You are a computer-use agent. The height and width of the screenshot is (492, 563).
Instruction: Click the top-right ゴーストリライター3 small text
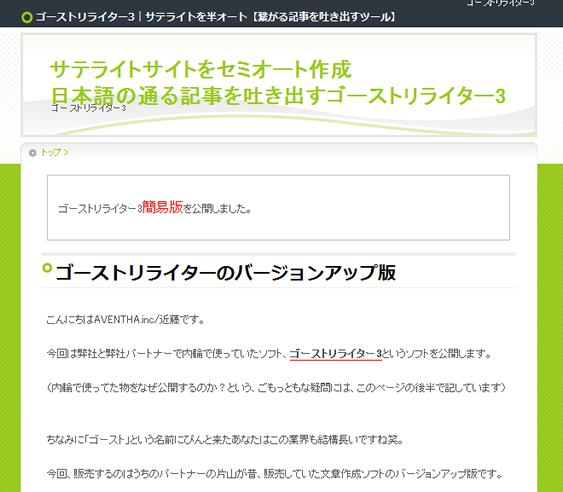[501, 3]
